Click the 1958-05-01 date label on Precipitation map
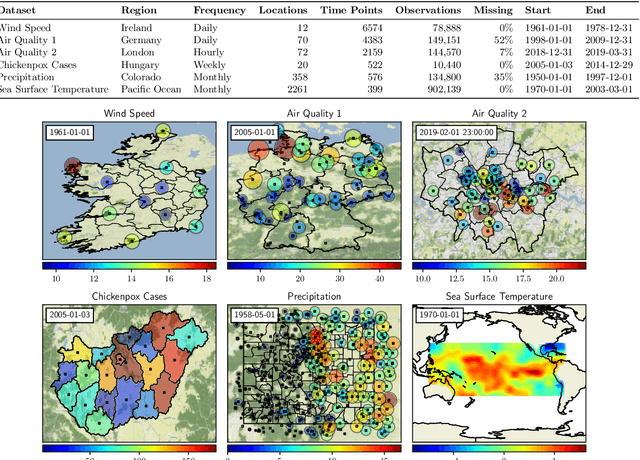This screenshot has height=460, width=640. pyautogui.click(x=254, y=315)
